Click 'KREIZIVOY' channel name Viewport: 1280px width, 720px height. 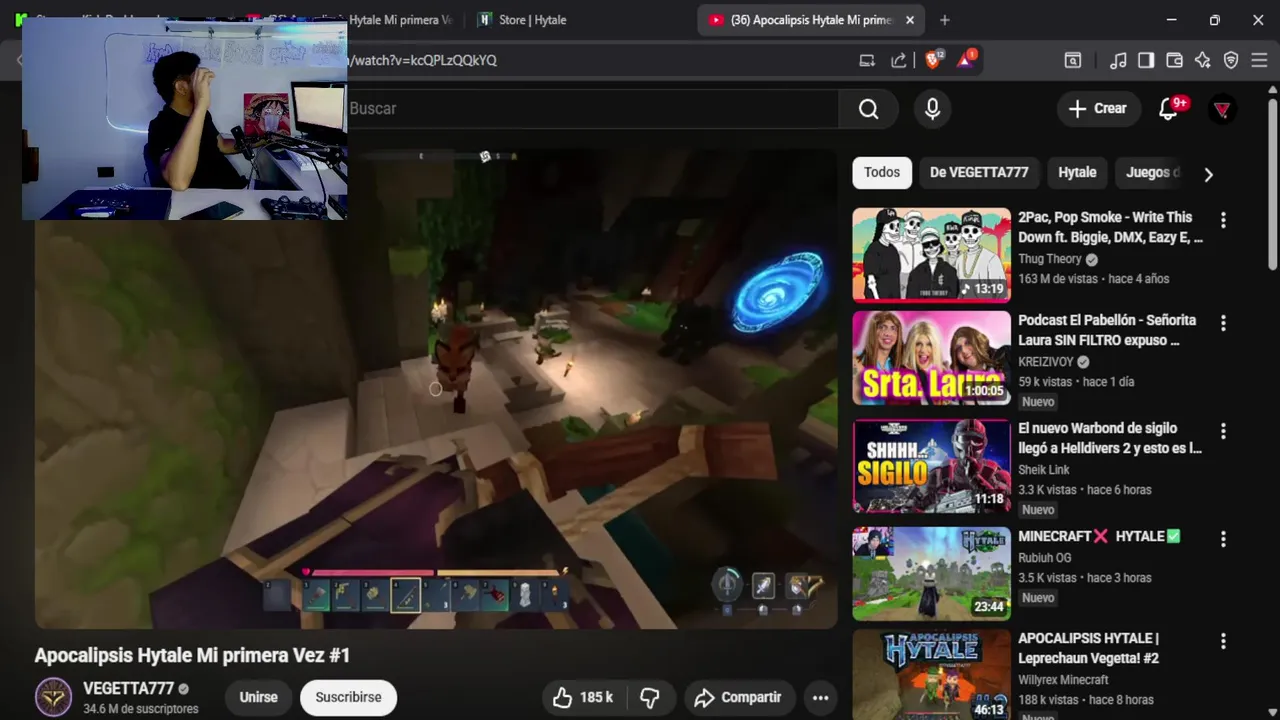click(x=1045, y=362)
